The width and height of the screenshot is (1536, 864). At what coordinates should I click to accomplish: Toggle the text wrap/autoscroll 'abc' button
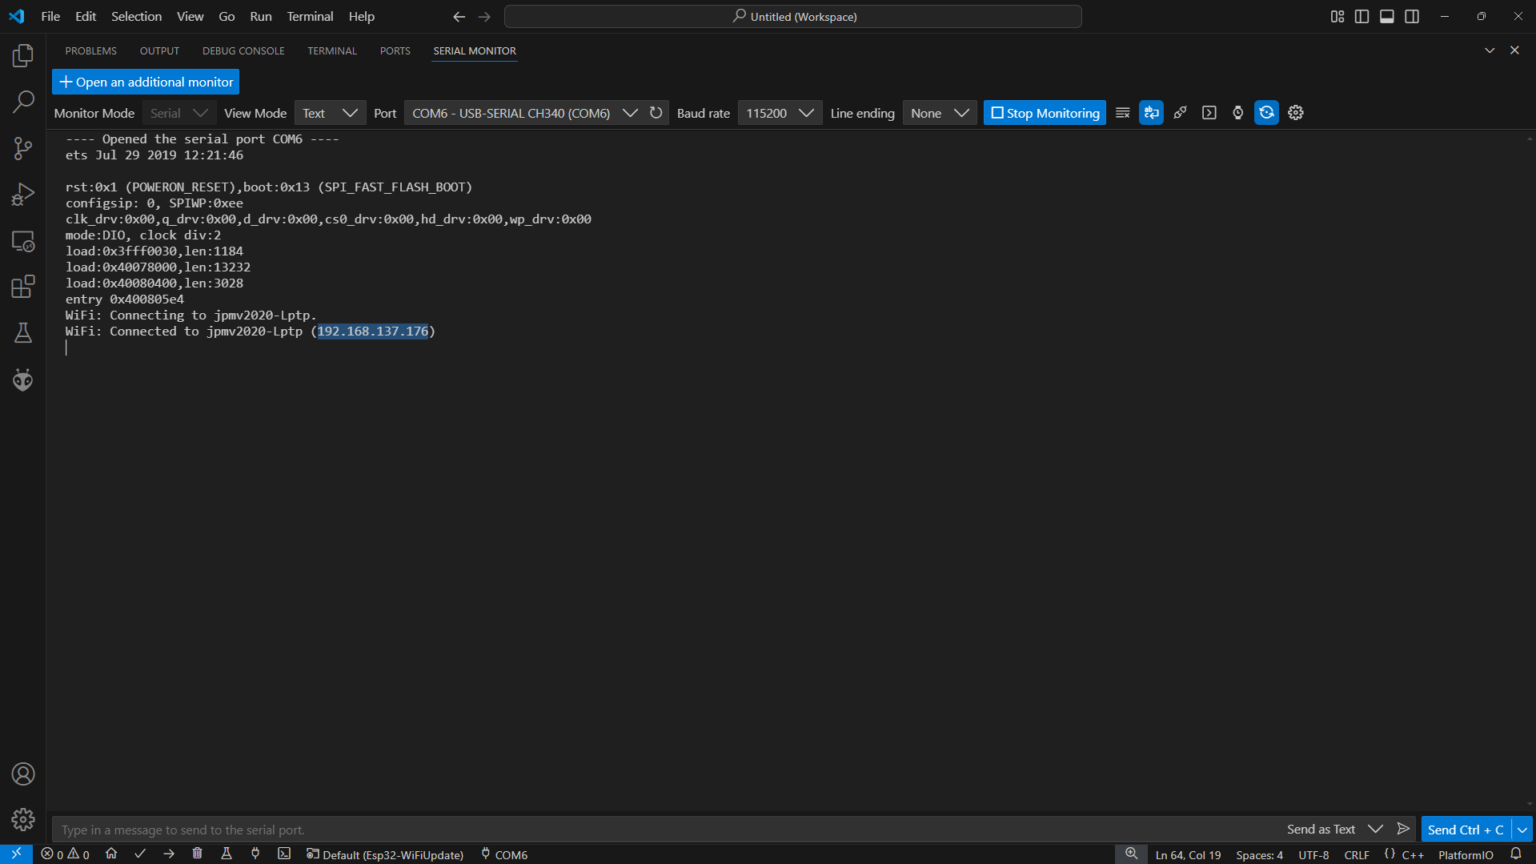click(1152, 113)
